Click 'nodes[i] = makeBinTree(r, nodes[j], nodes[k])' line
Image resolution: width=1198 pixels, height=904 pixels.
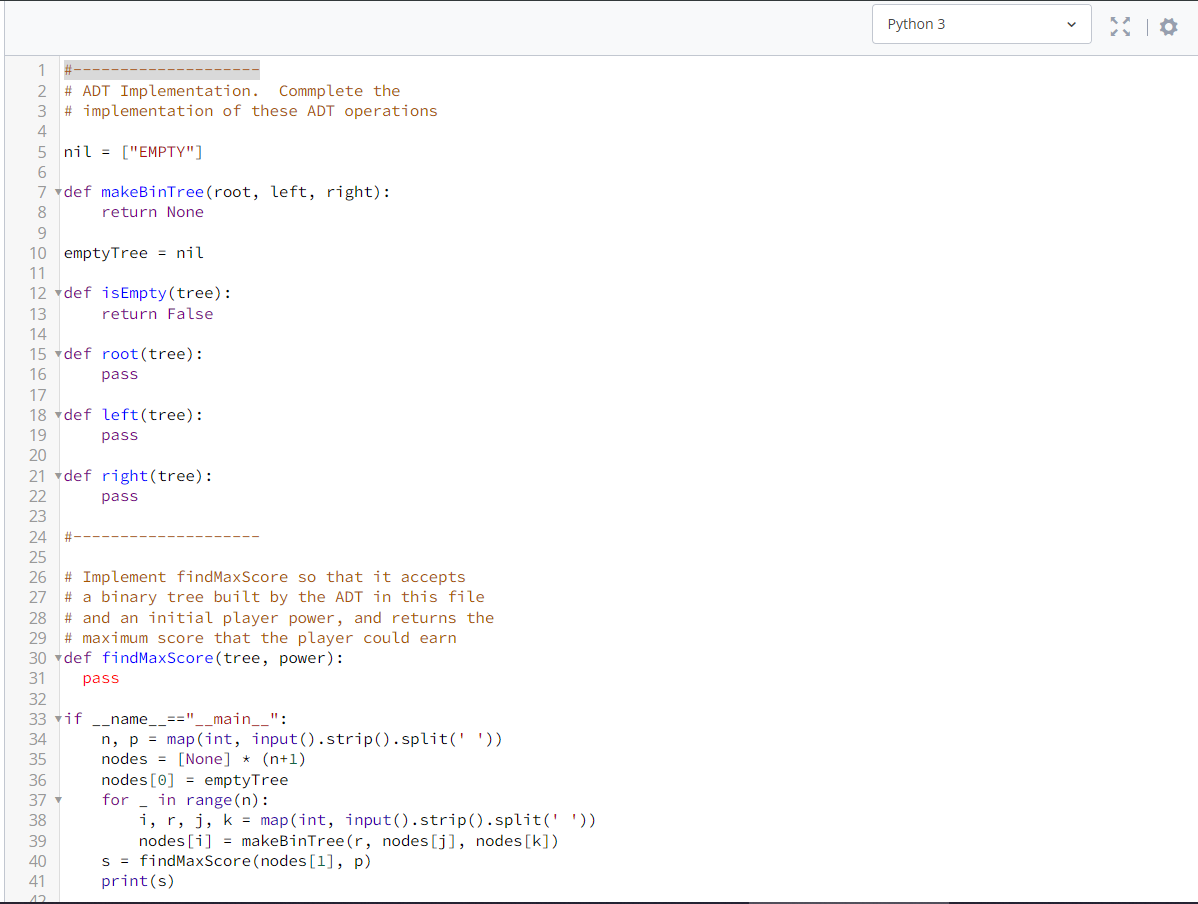click(348, 841)
